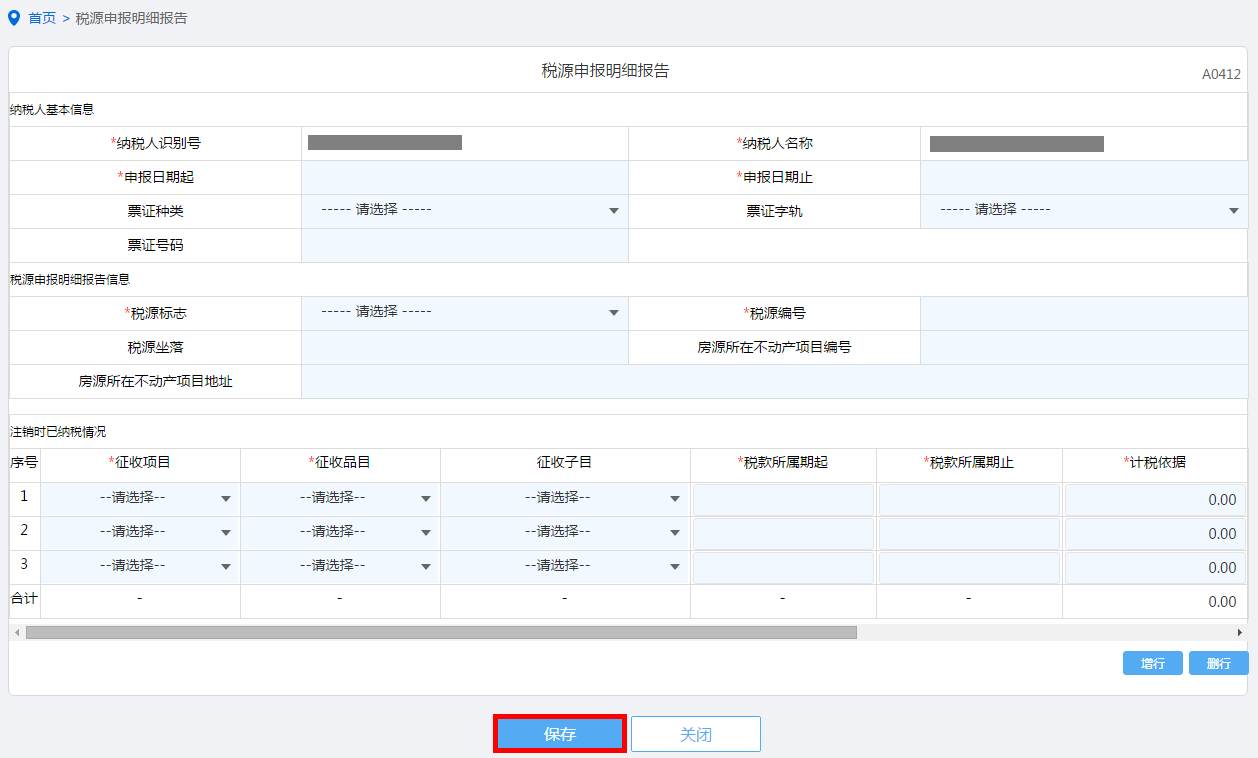Click the 申报日期起 input field

pyautogui.click(x=465, y=178)
